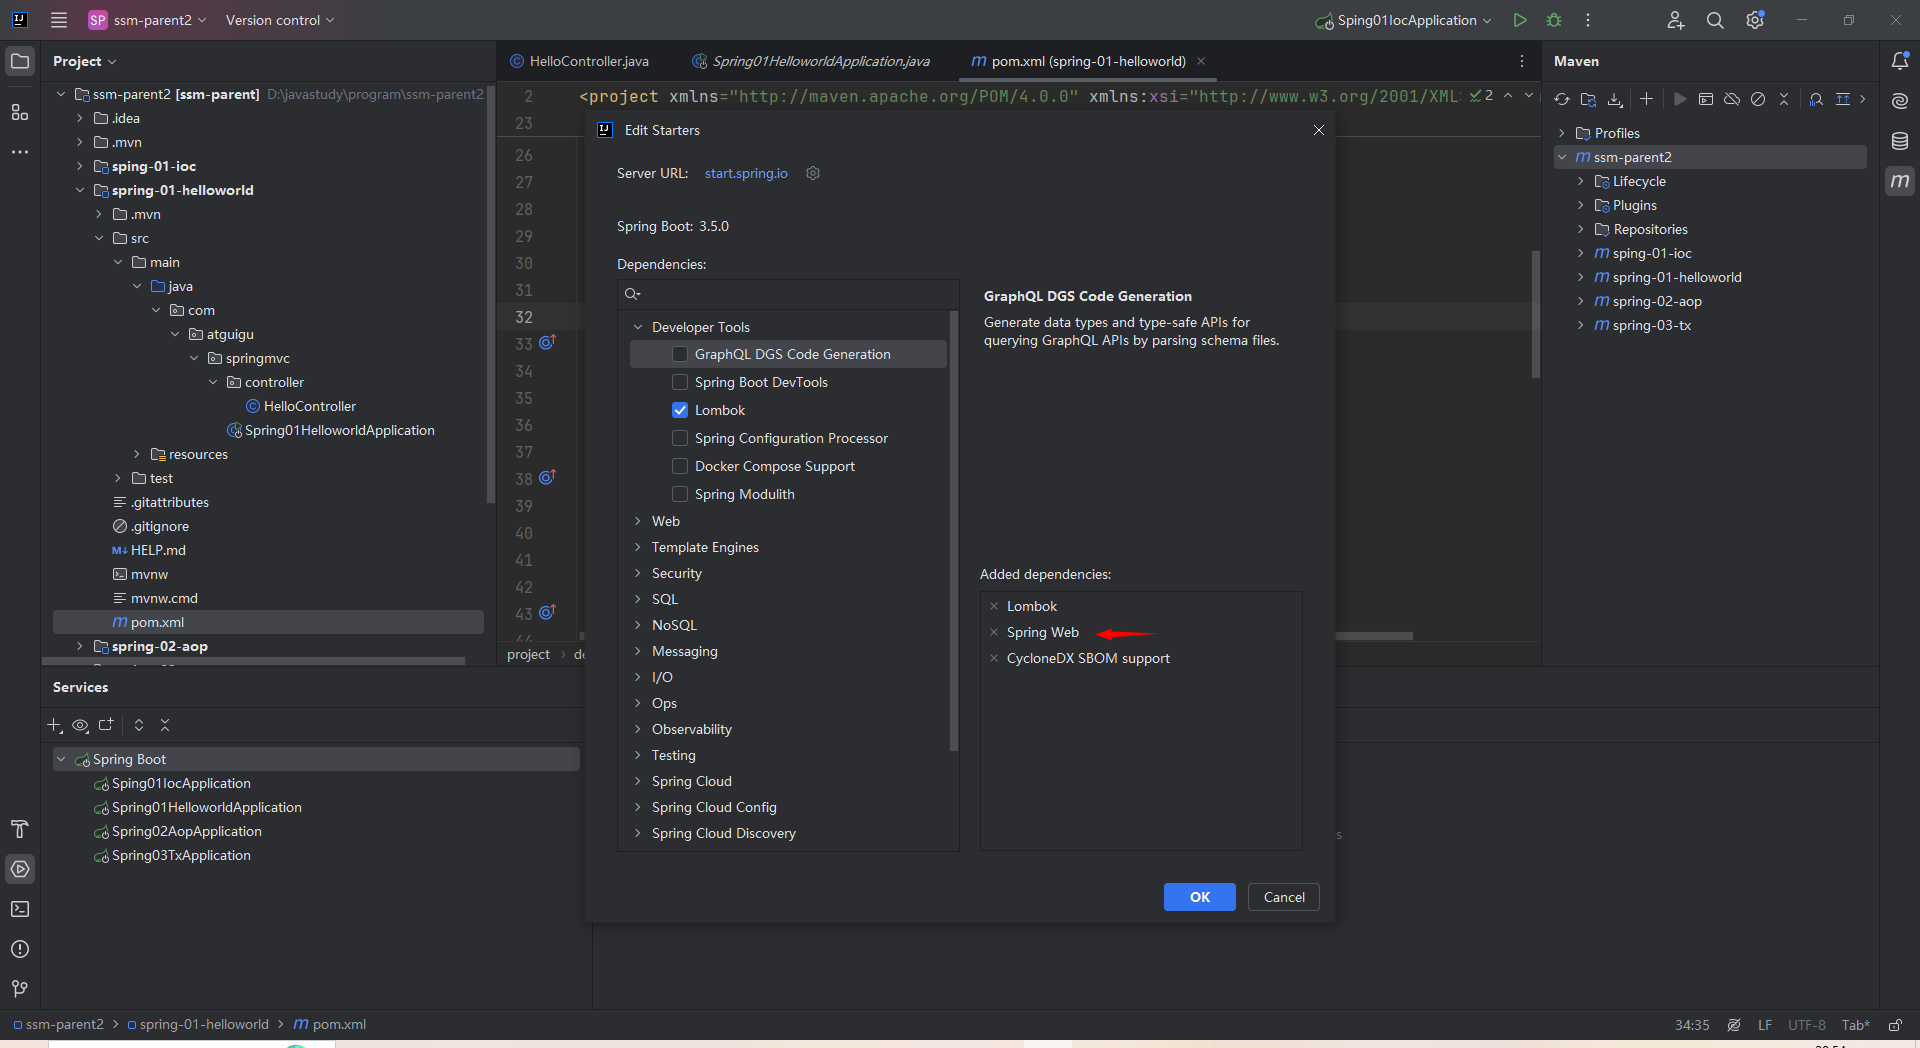The image size is (1920, 1048).
Task: Open the Git tool window icon
Action: [x=20, y=989]
